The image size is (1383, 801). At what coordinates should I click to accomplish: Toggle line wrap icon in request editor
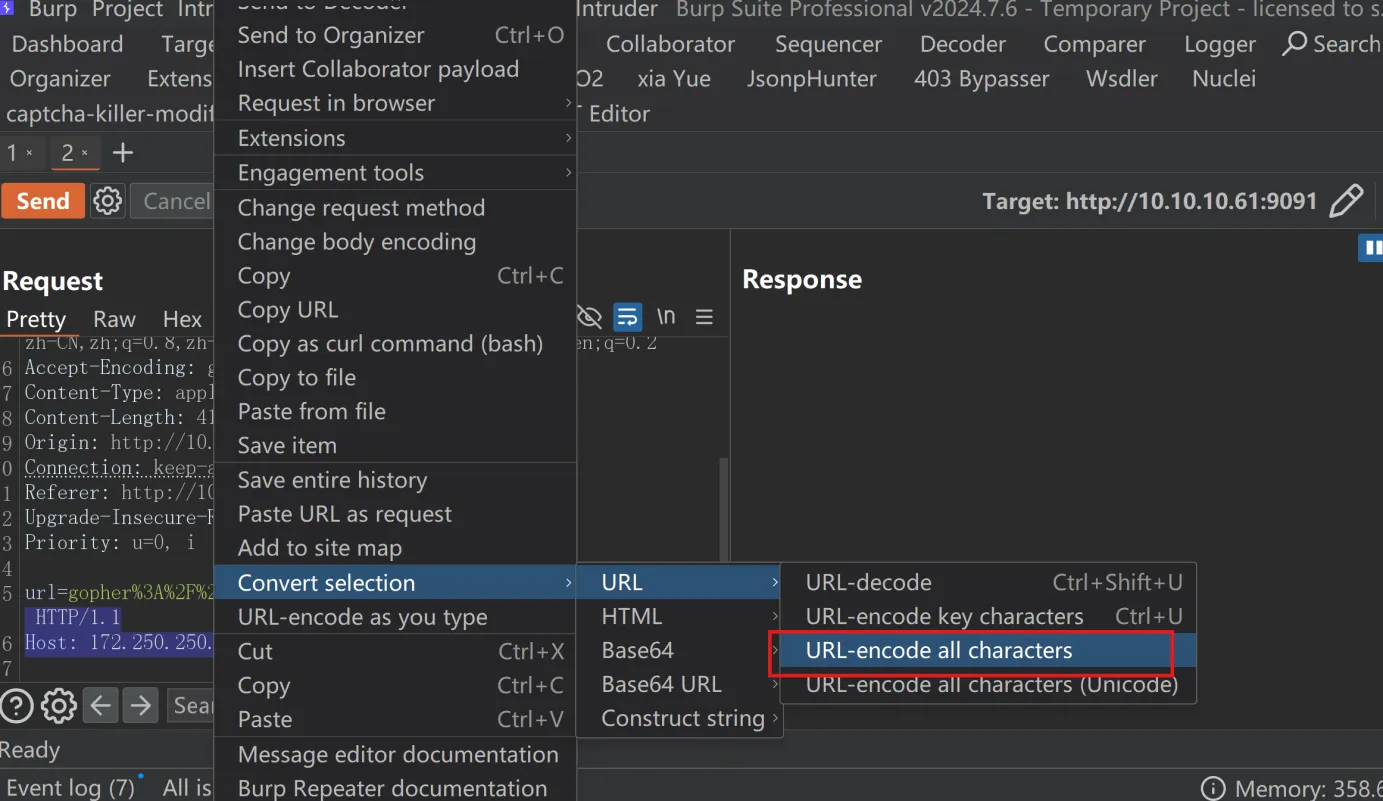627,317
